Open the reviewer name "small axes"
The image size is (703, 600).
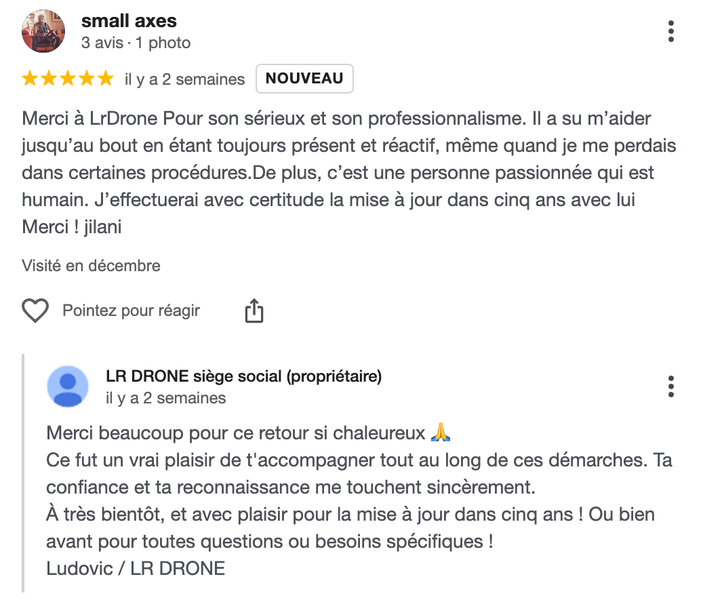129,21
